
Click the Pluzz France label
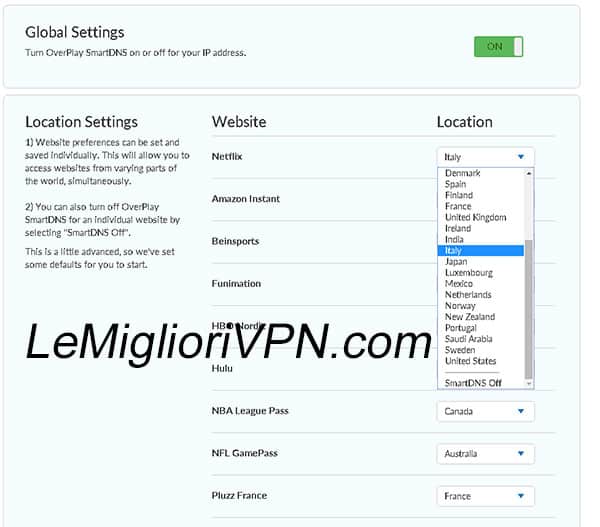tap(239, 496)
